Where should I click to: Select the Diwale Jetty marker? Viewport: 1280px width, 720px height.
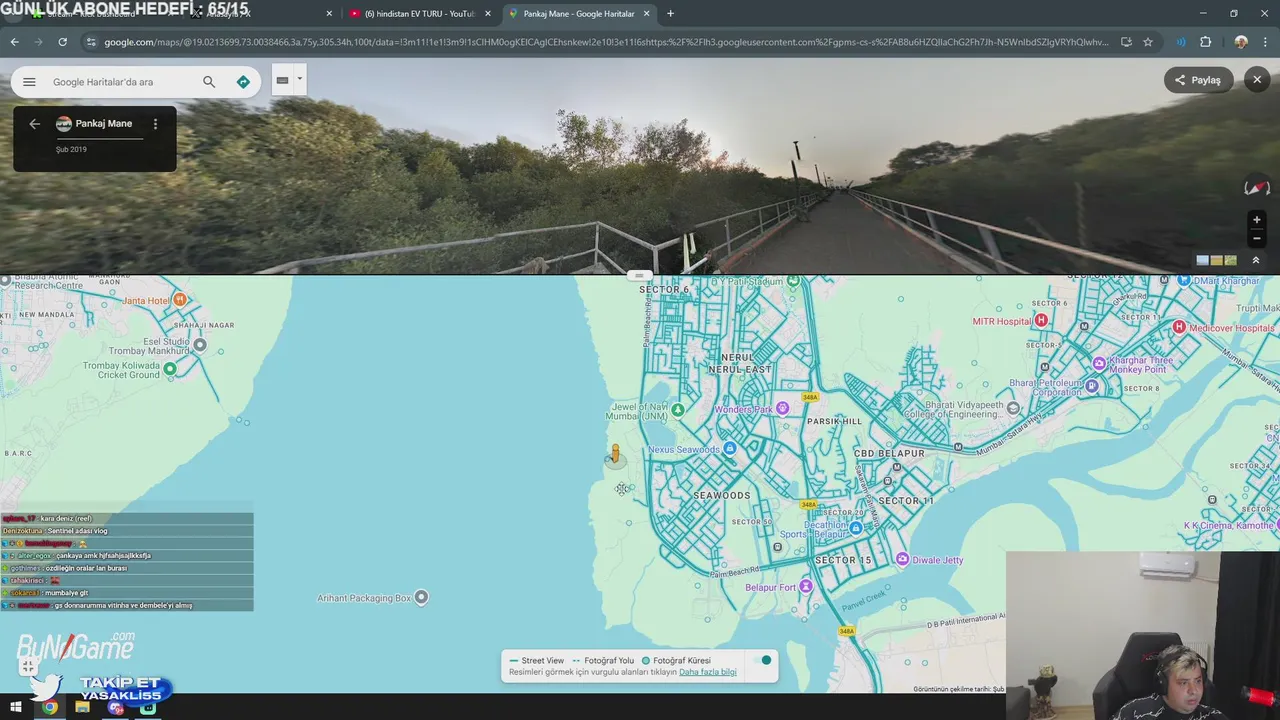903,559
